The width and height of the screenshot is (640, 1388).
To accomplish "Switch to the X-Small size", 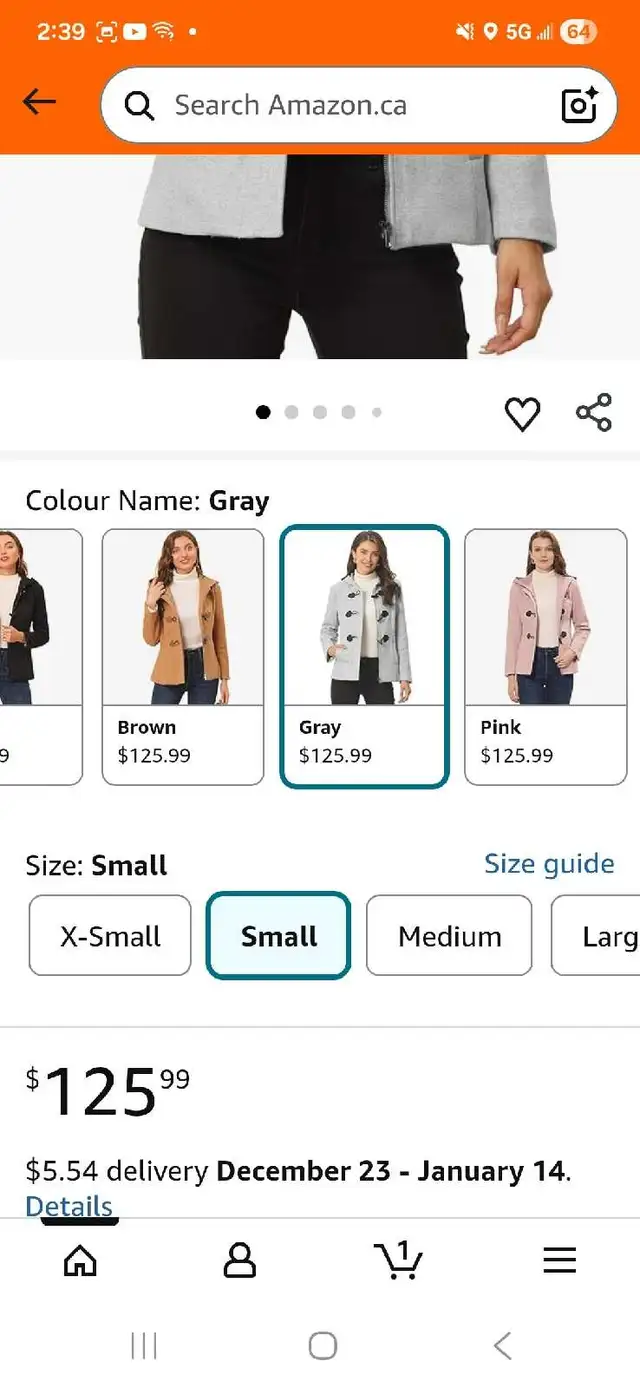I will click(109, 936).
